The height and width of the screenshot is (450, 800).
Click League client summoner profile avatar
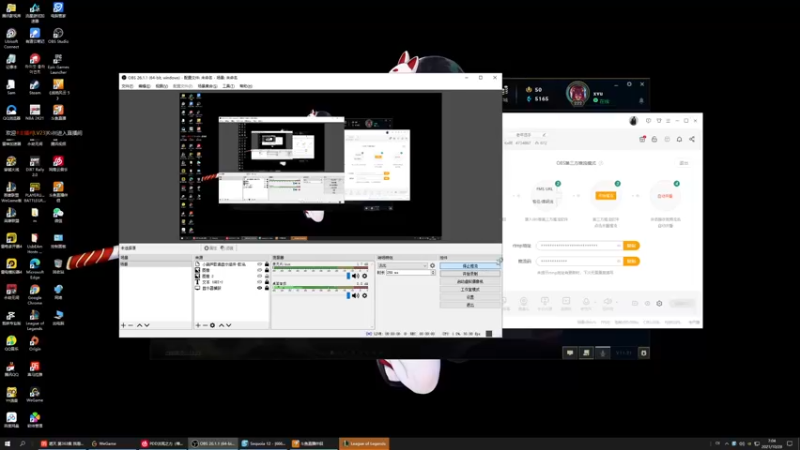coord(578,93)
